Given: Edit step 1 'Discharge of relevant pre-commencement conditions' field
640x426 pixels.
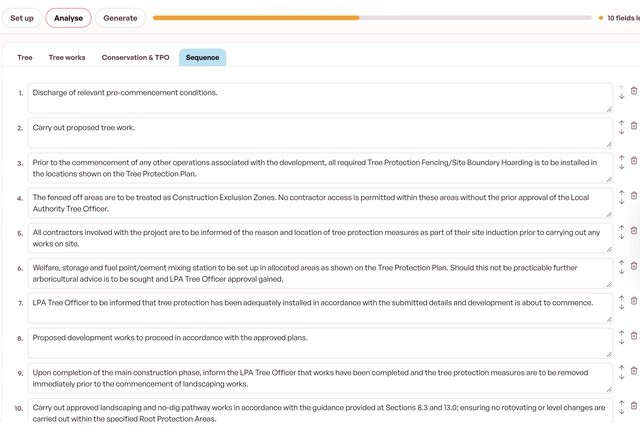Looking at the screenshot, I should click(x=320, y=98).
